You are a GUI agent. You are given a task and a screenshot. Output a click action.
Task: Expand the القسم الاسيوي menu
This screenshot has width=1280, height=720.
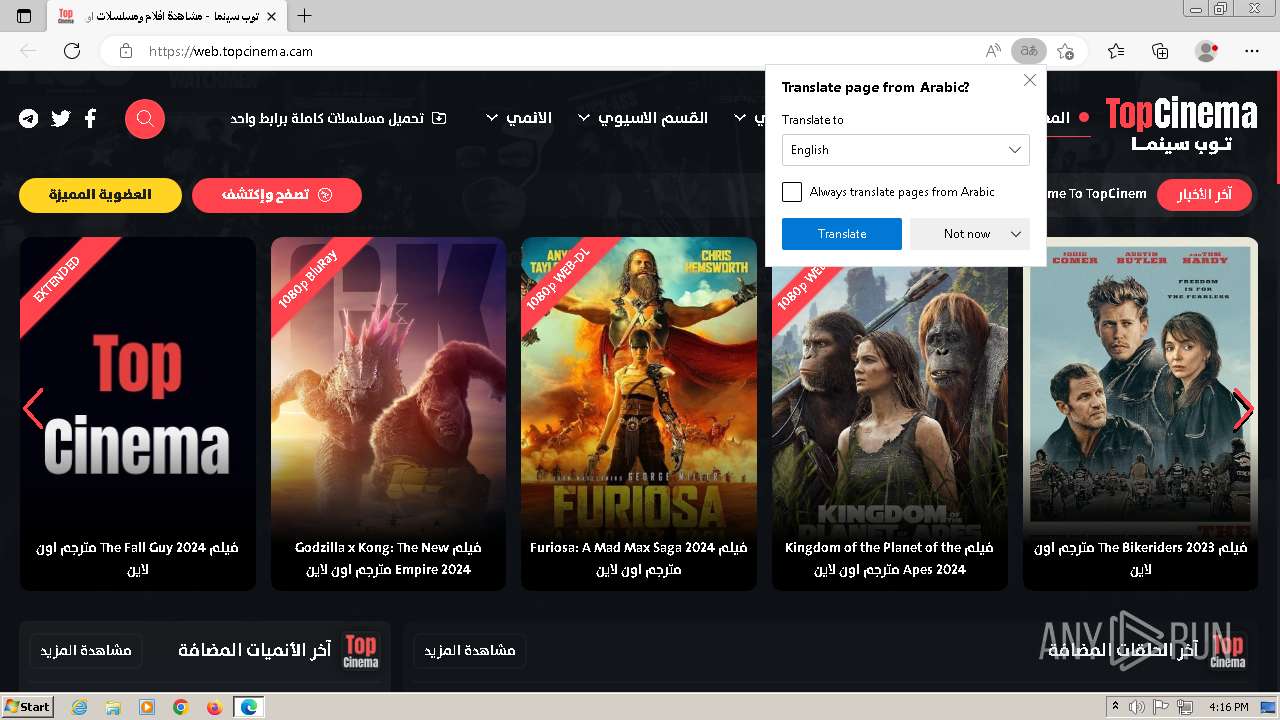(643, 118)
